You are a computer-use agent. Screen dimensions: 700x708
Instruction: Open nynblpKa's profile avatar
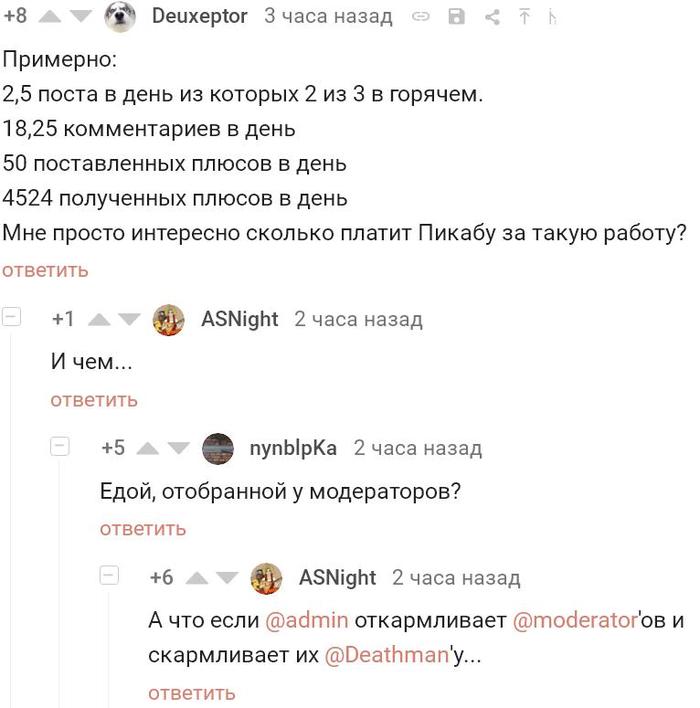pos(219,448)
